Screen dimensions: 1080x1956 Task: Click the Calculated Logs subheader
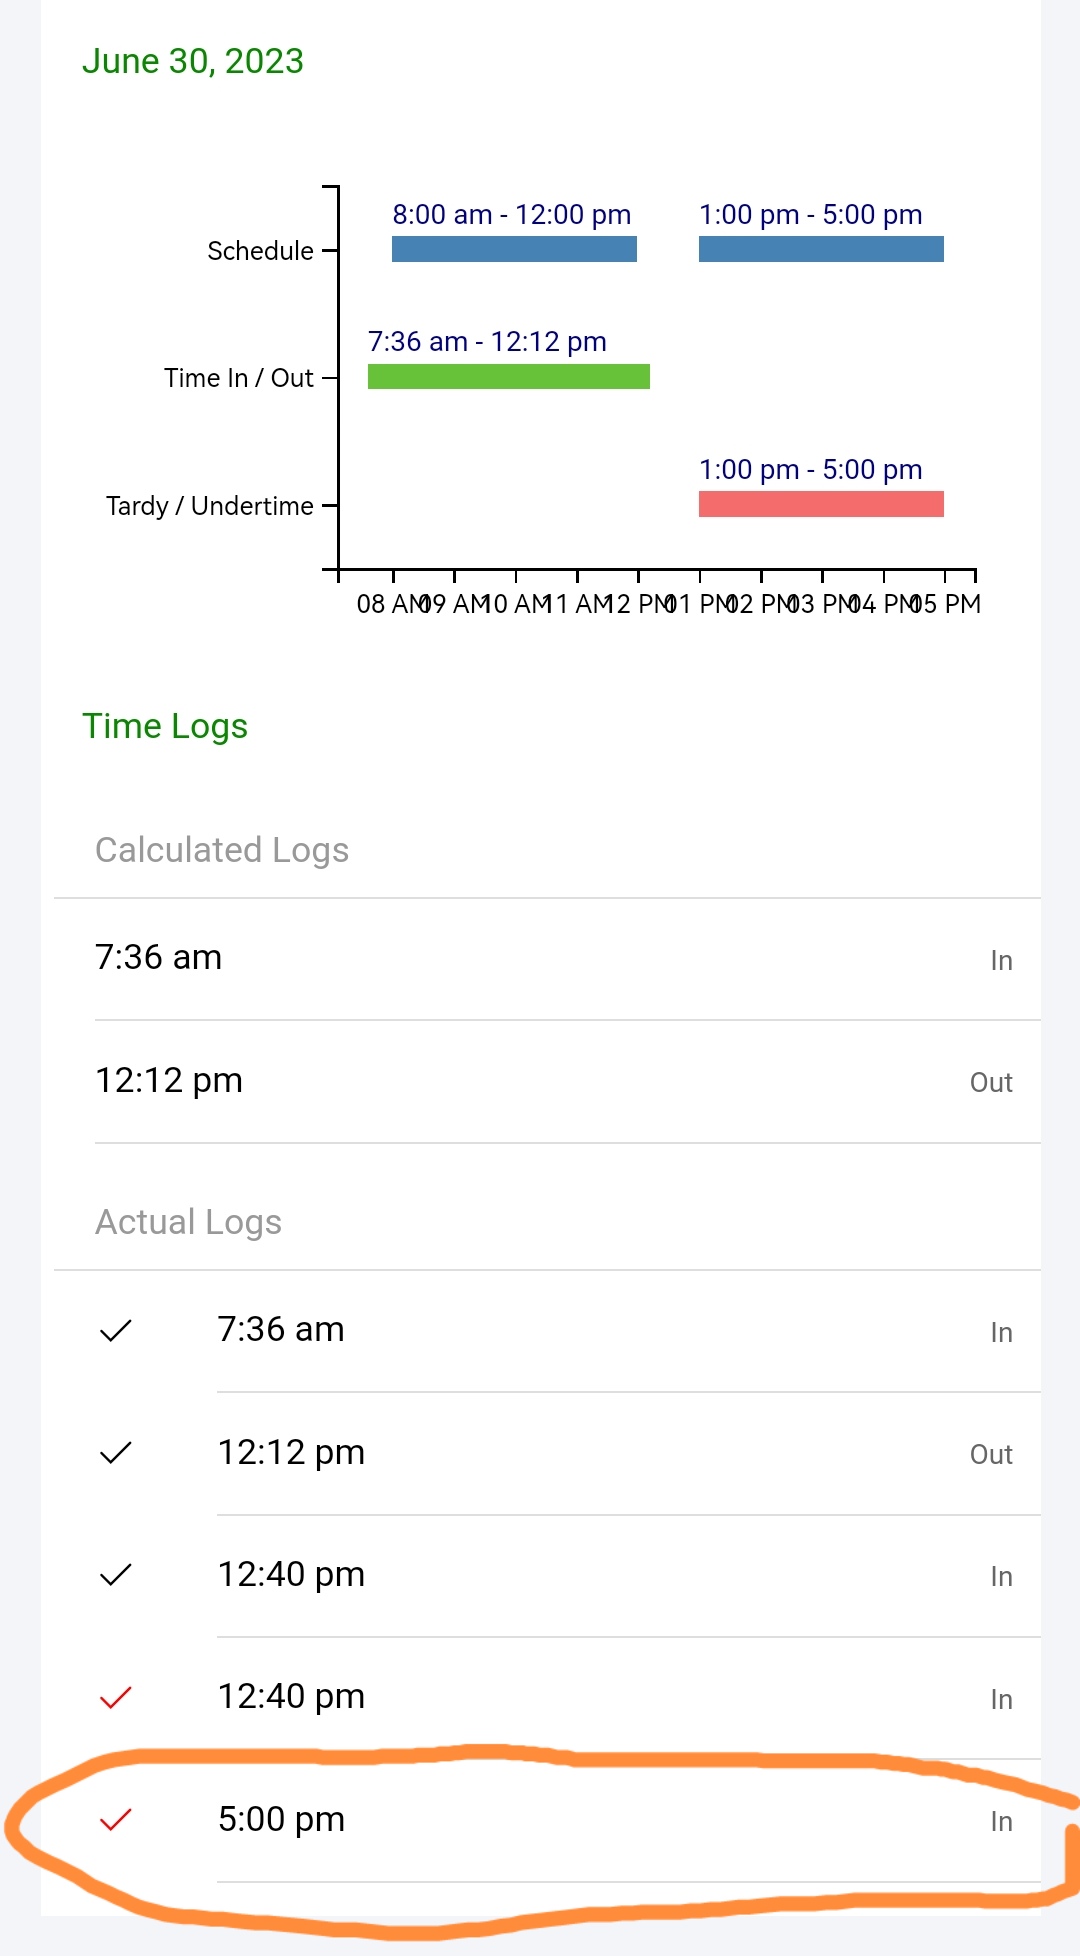pos(222,850)
